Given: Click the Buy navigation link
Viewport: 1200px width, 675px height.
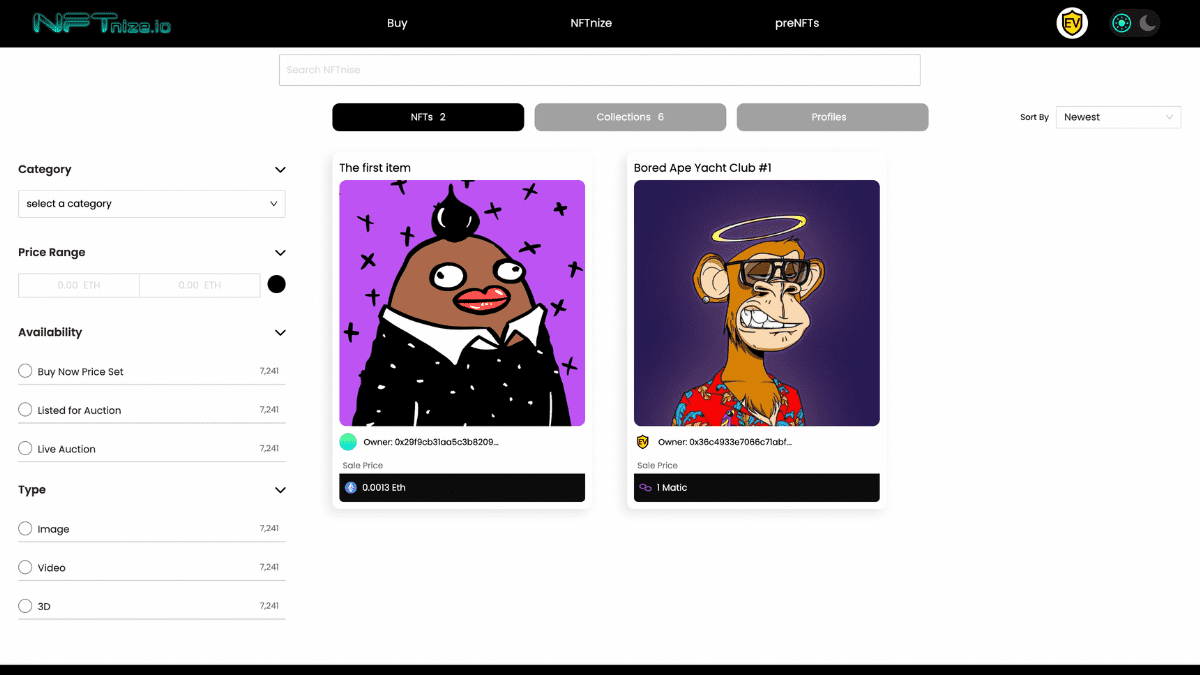Looking at the screenshot, I should point(397,23).
